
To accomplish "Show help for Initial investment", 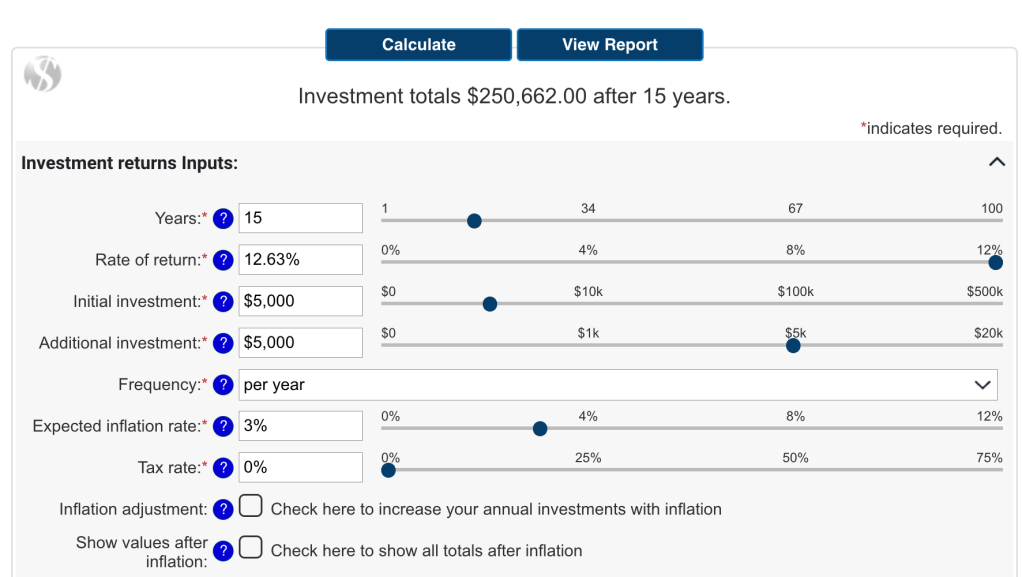I will [x=223, y=301].
